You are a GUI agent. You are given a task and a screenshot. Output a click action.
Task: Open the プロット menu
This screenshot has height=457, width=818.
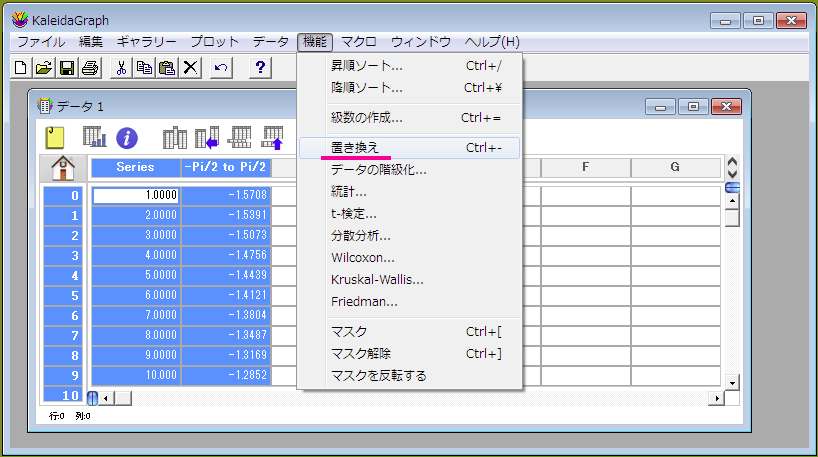pyautogui.click(x=214, y=42)
